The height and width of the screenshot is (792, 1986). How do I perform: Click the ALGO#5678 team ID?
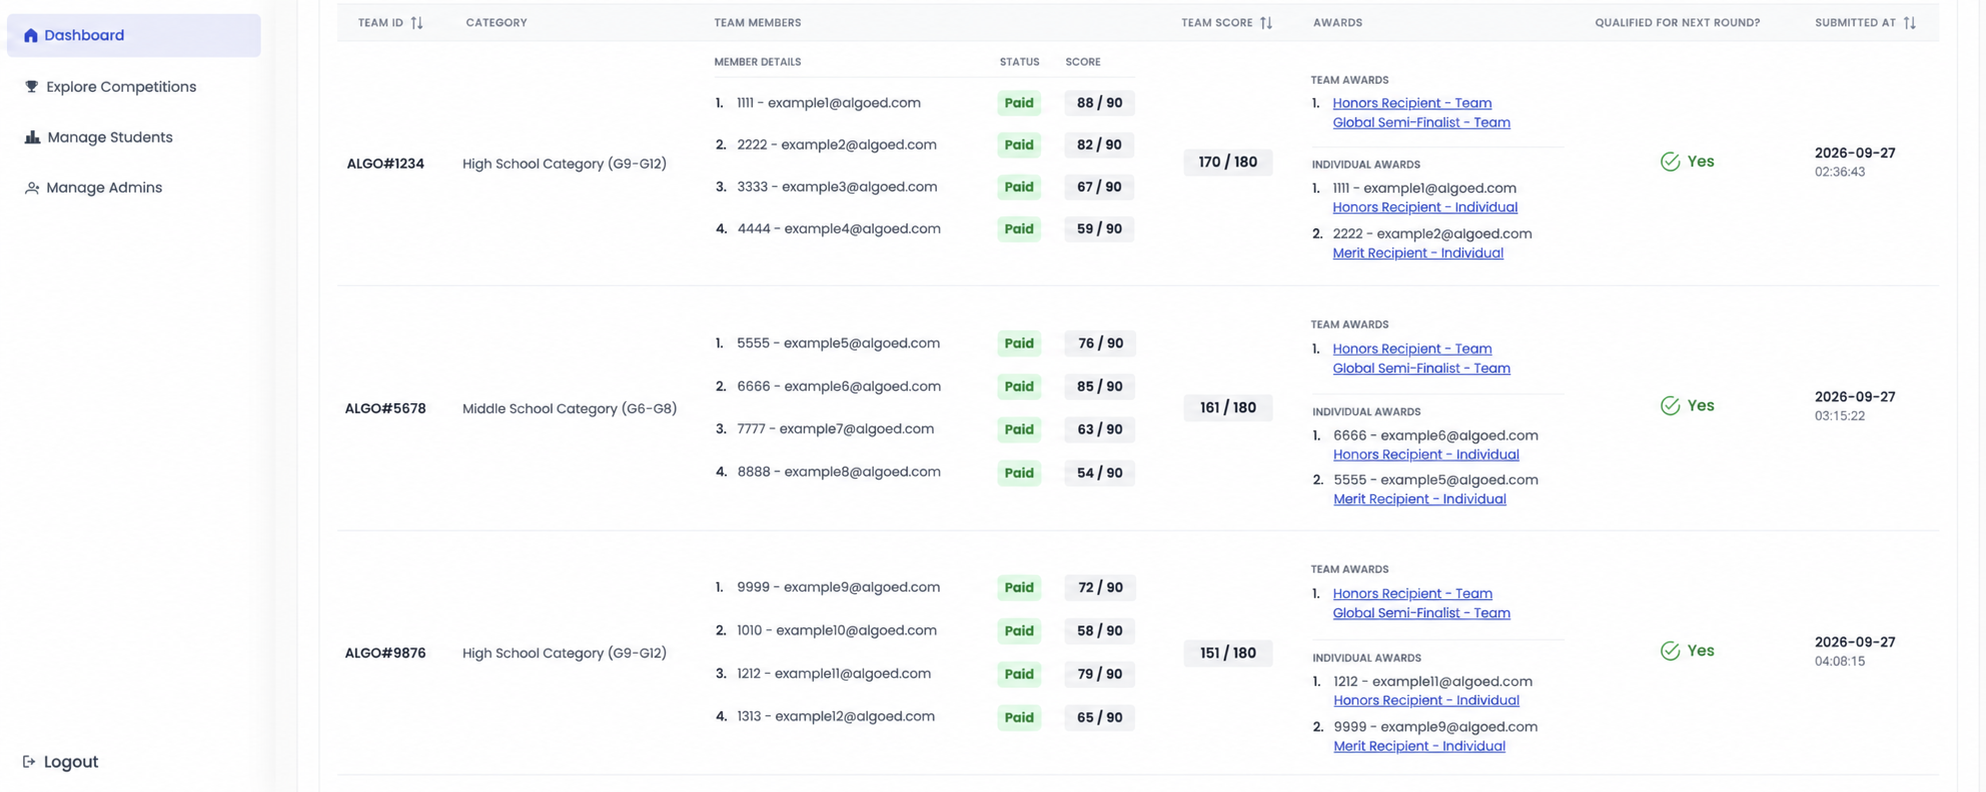[385, 409]
